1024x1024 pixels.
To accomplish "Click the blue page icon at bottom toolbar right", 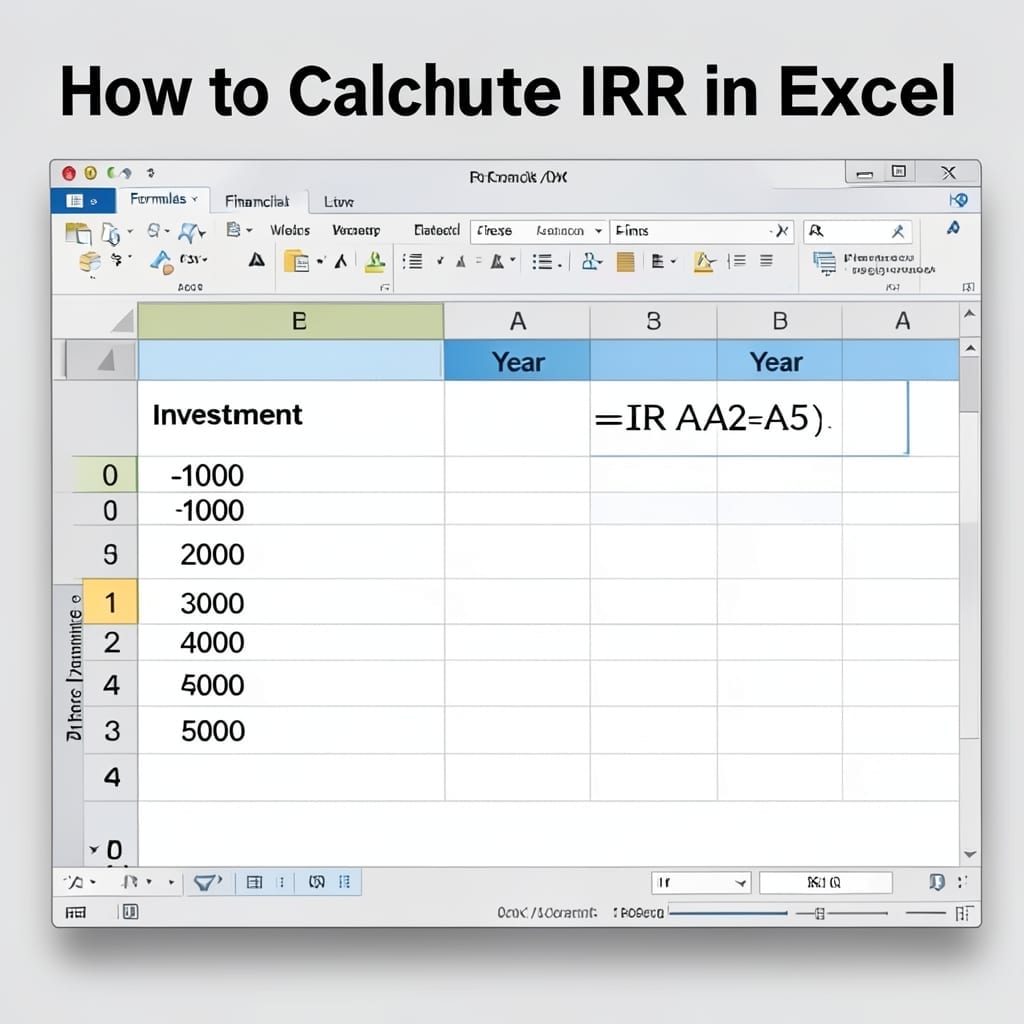I will [x=937, y=882].
